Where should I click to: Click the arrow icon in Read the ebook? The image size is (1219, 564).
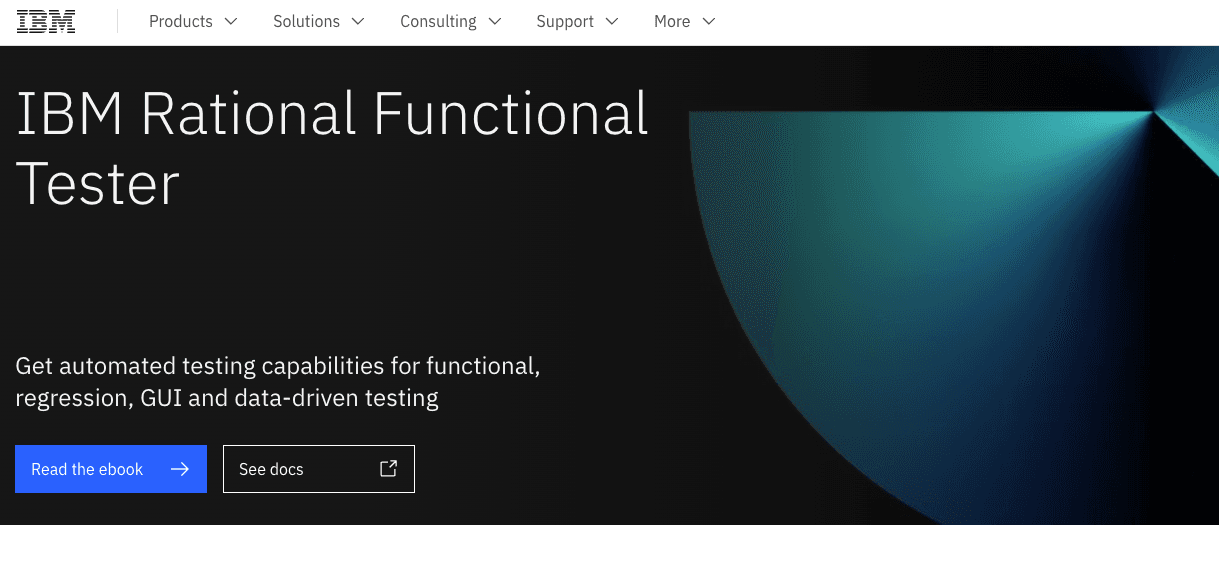[180, 469]
